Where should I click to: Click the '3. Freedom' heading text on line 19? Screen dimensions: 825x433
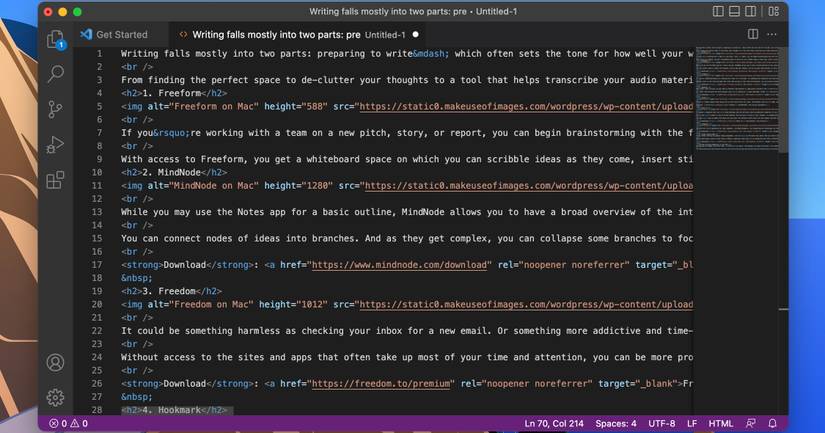coord(169,291)
